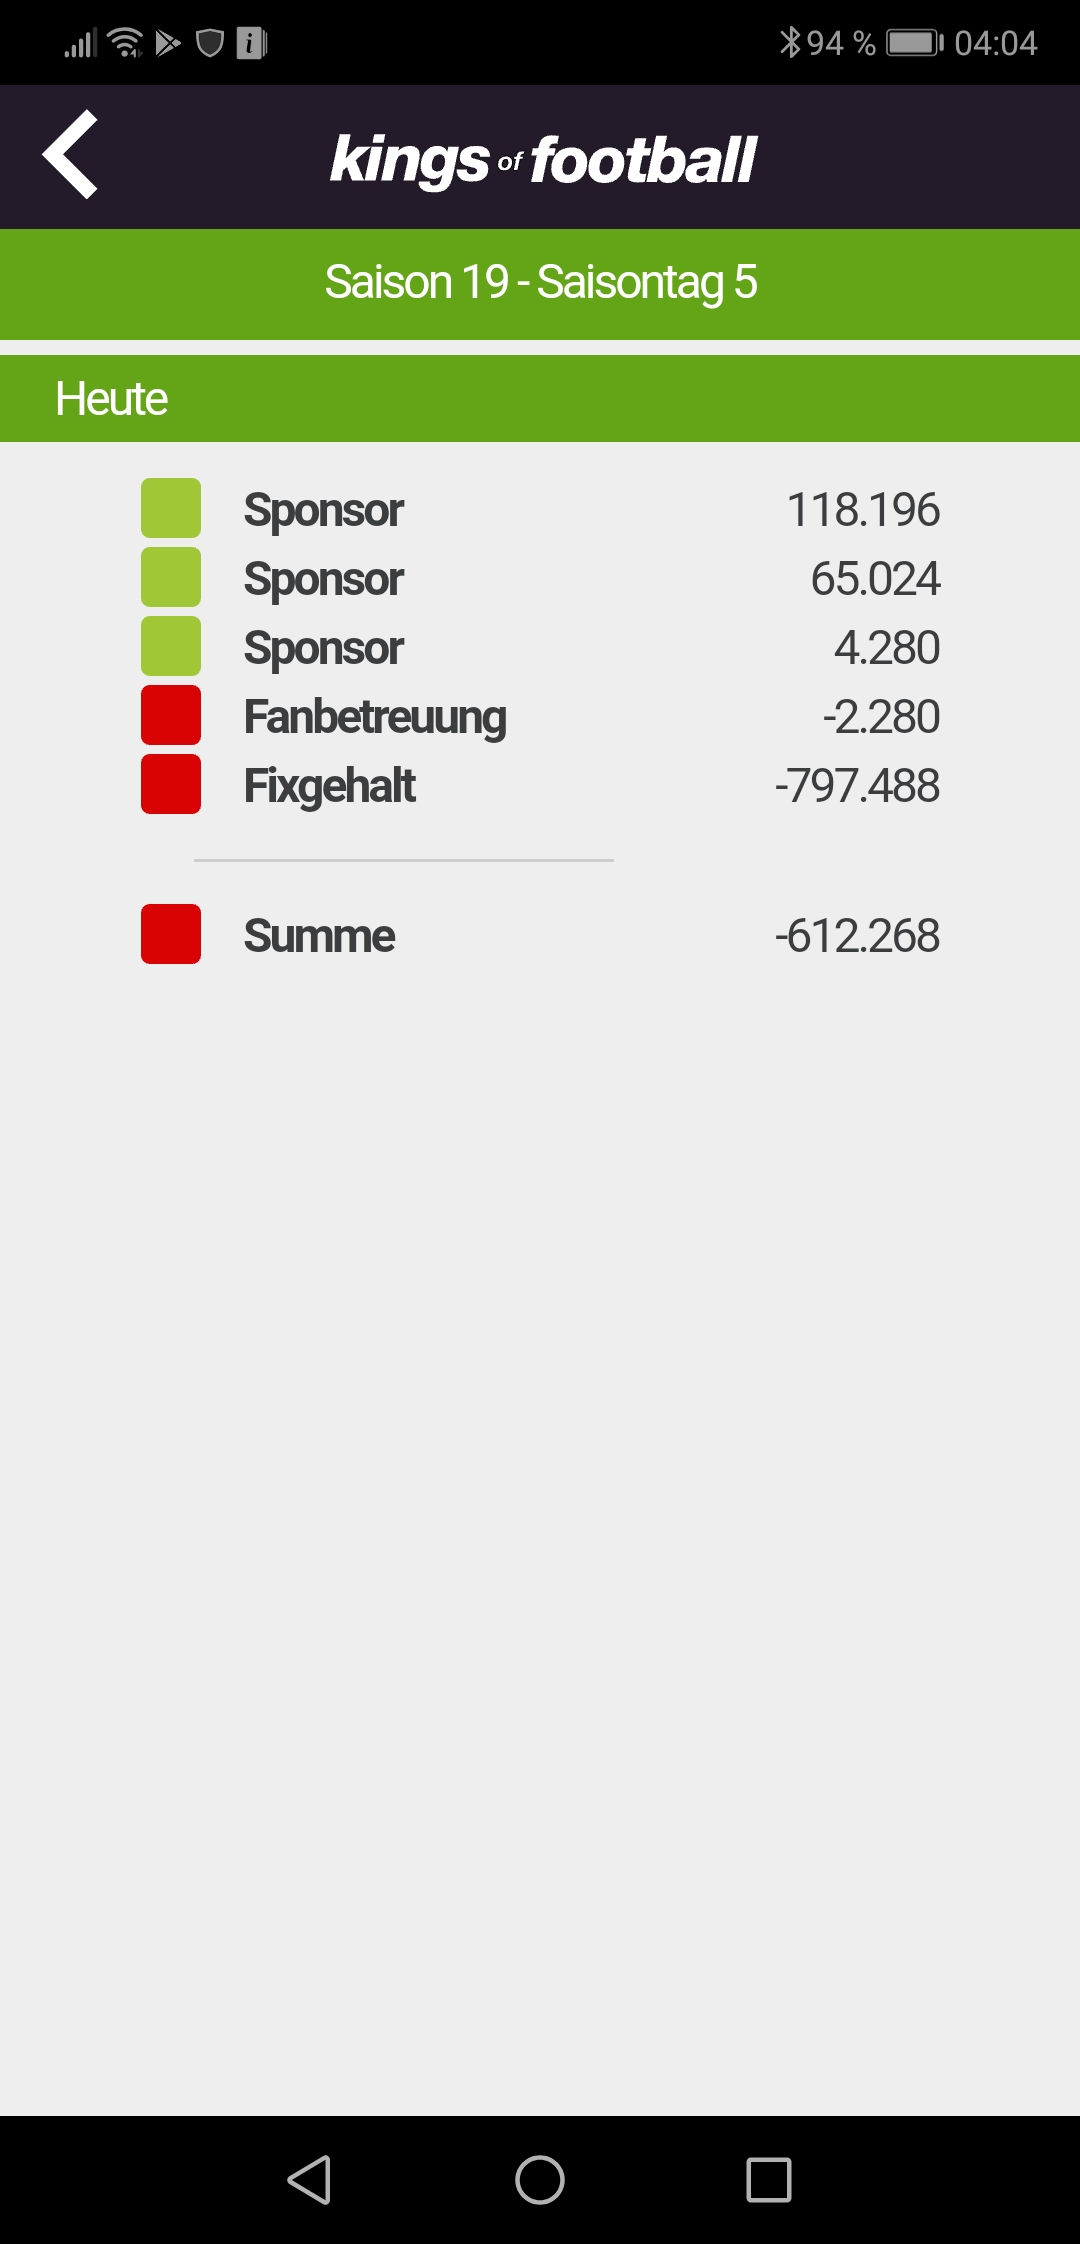
Task: Tap the third Sponsor amount 4.280
Action: [887, 648]
